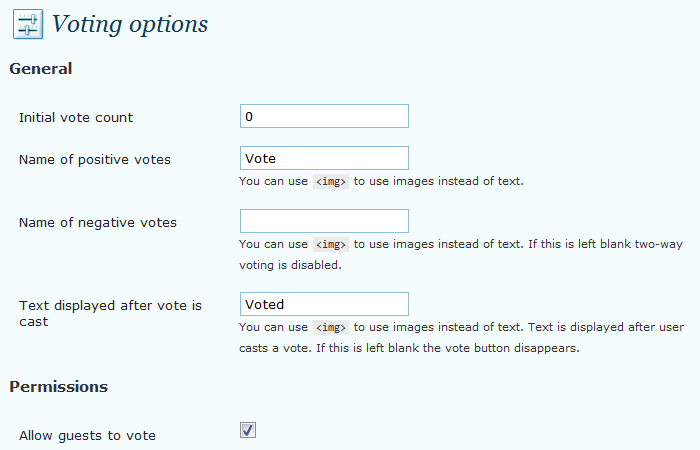Click img tag under negative votes field
Viewport: 700px width, 450px height.
(331, 244)
